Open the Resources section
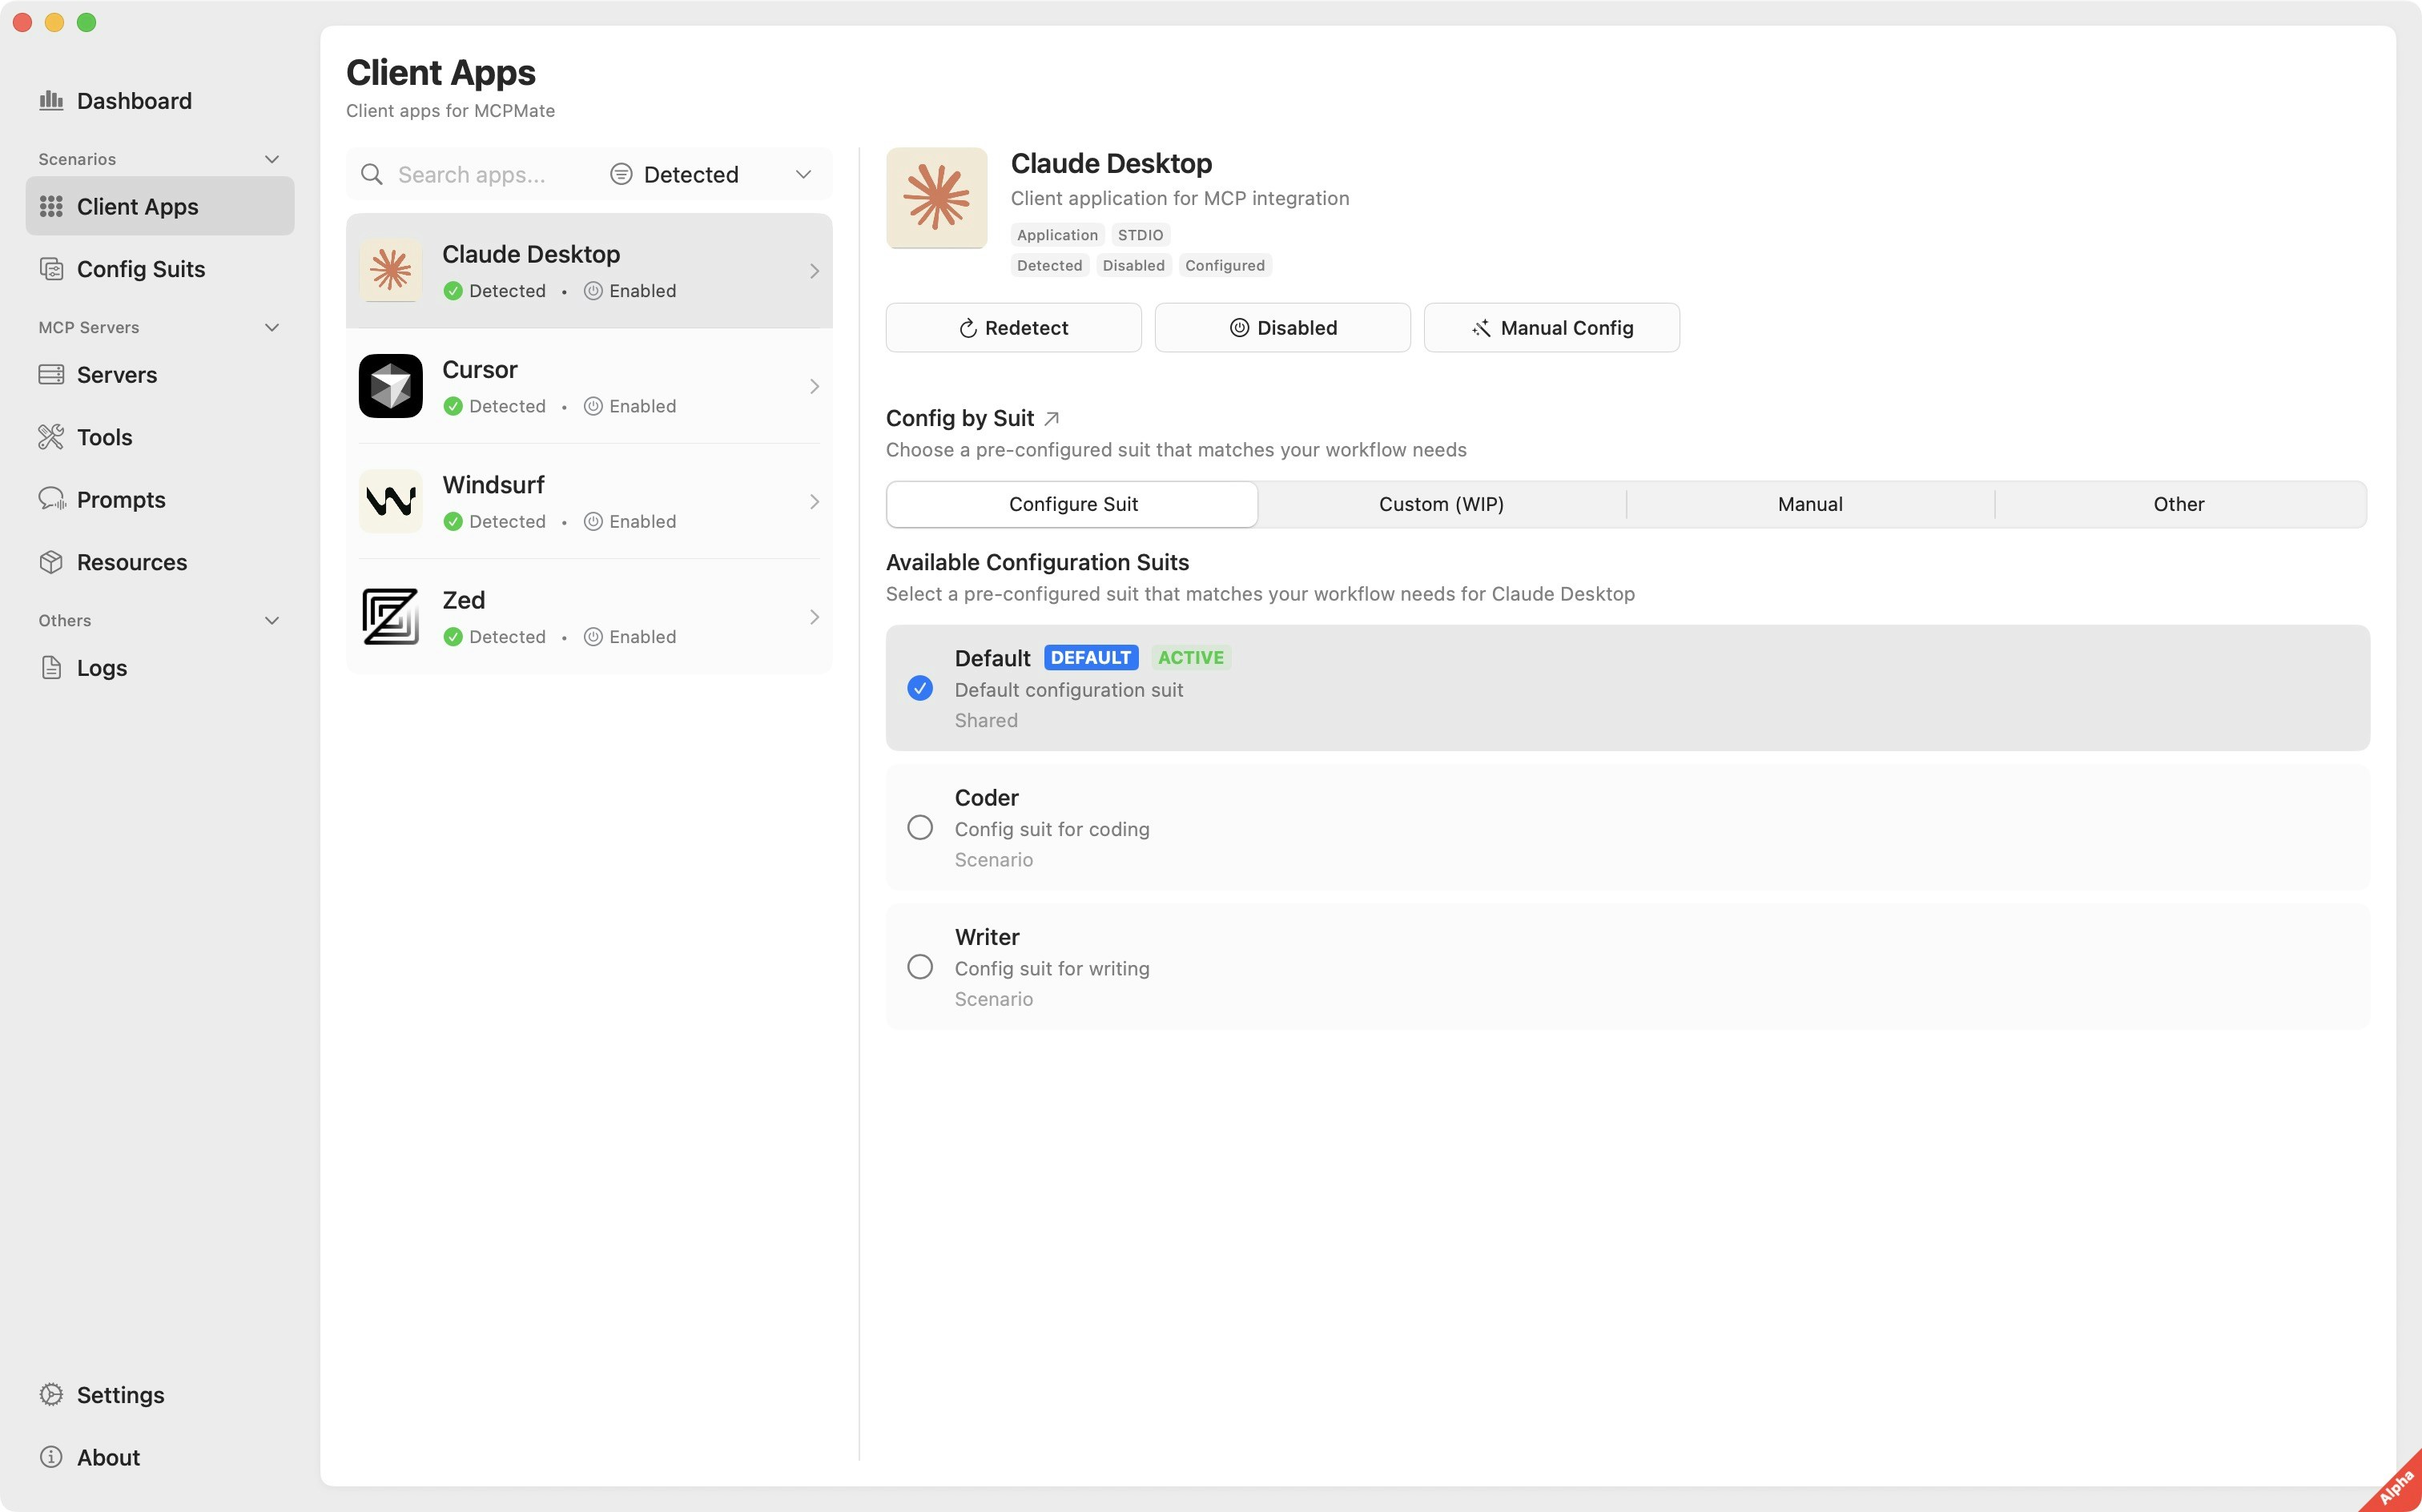Screen dimensions: 2422x1512 (133, 561)
